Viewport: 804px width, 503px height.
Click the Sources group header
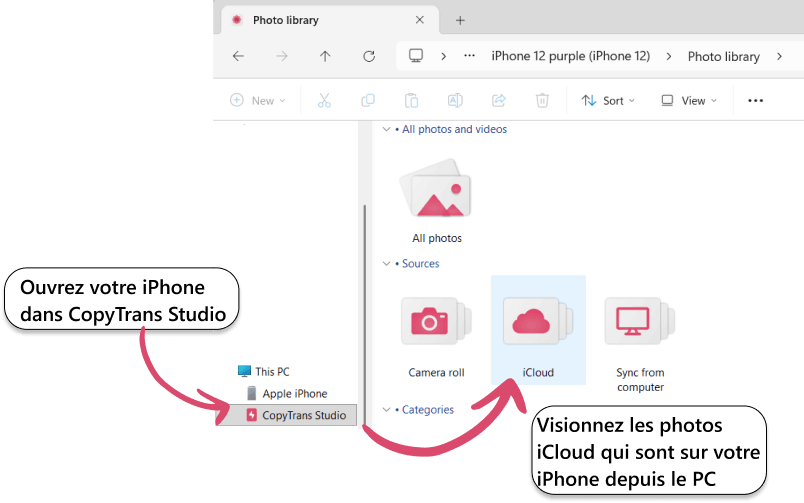(x=420, y=264)
